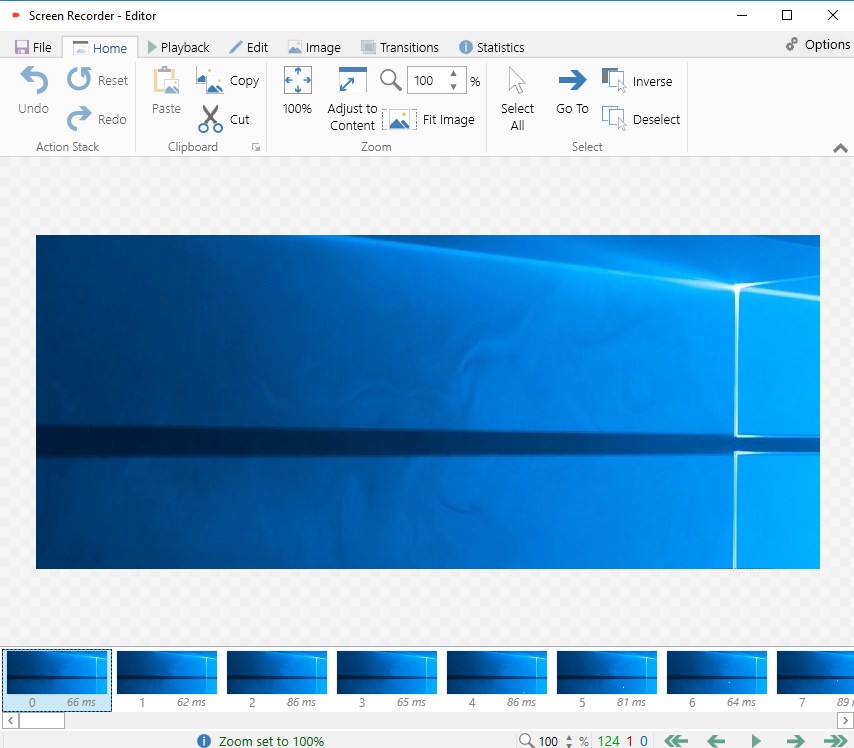The image size is (854, 748).
Task: Open the File tab
Action: (33, 47)
